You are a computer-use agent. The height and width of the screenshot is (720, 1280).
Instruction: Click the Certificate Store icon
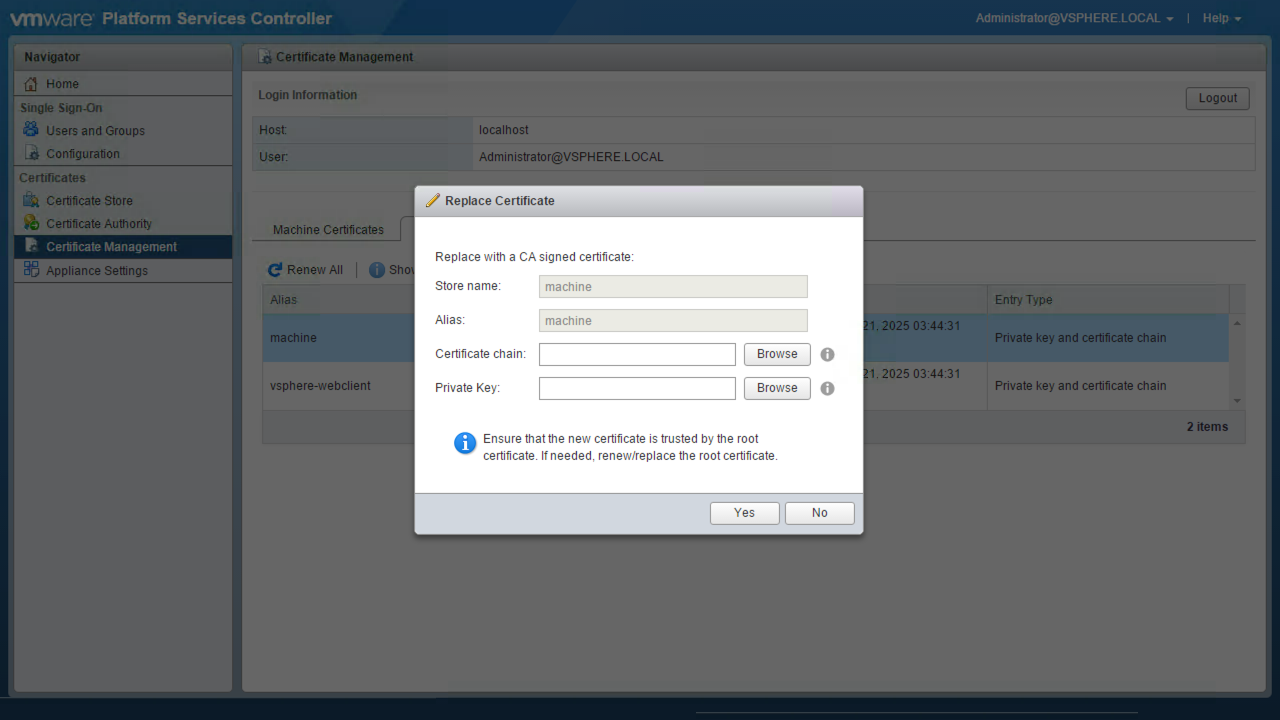[x=31, y=200]
